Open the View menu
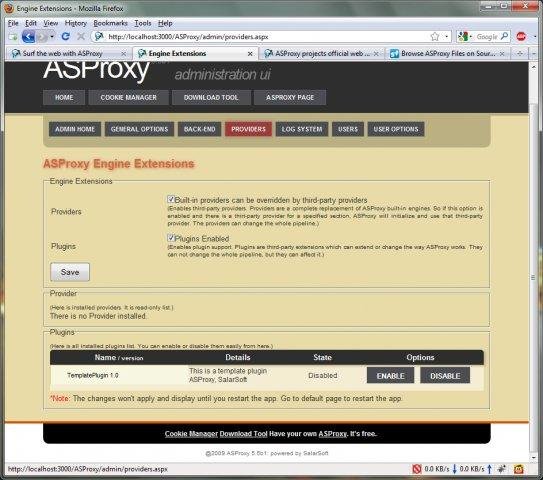Screen dimensions: 543x480 [x=51, y=23]
